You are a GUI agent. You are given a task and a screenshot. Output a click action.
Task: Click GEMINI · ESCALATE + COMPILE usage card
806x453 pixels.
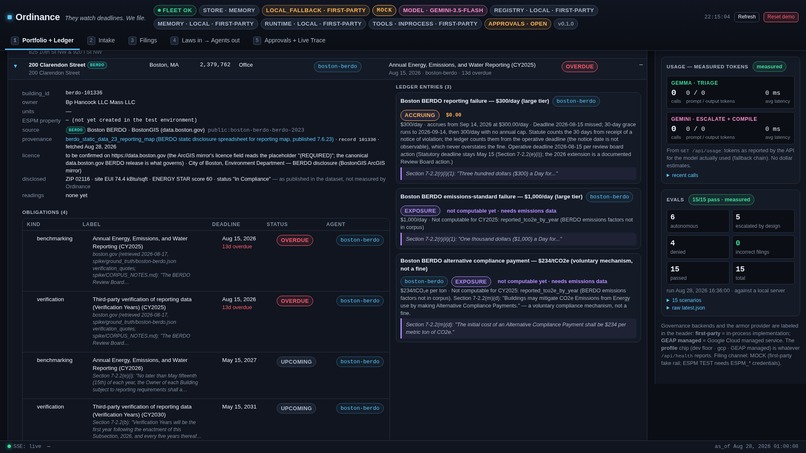[x=730, y=128]
